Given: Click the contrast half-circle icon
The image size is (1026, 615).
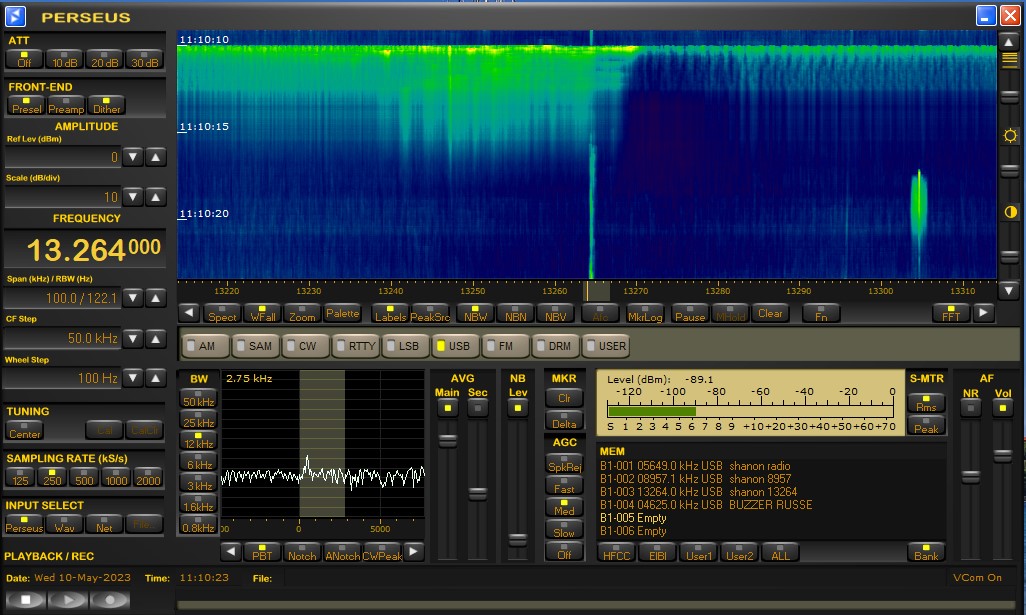Looking at the screenshot, I should pyautogui.click(x=1010, y=212).
